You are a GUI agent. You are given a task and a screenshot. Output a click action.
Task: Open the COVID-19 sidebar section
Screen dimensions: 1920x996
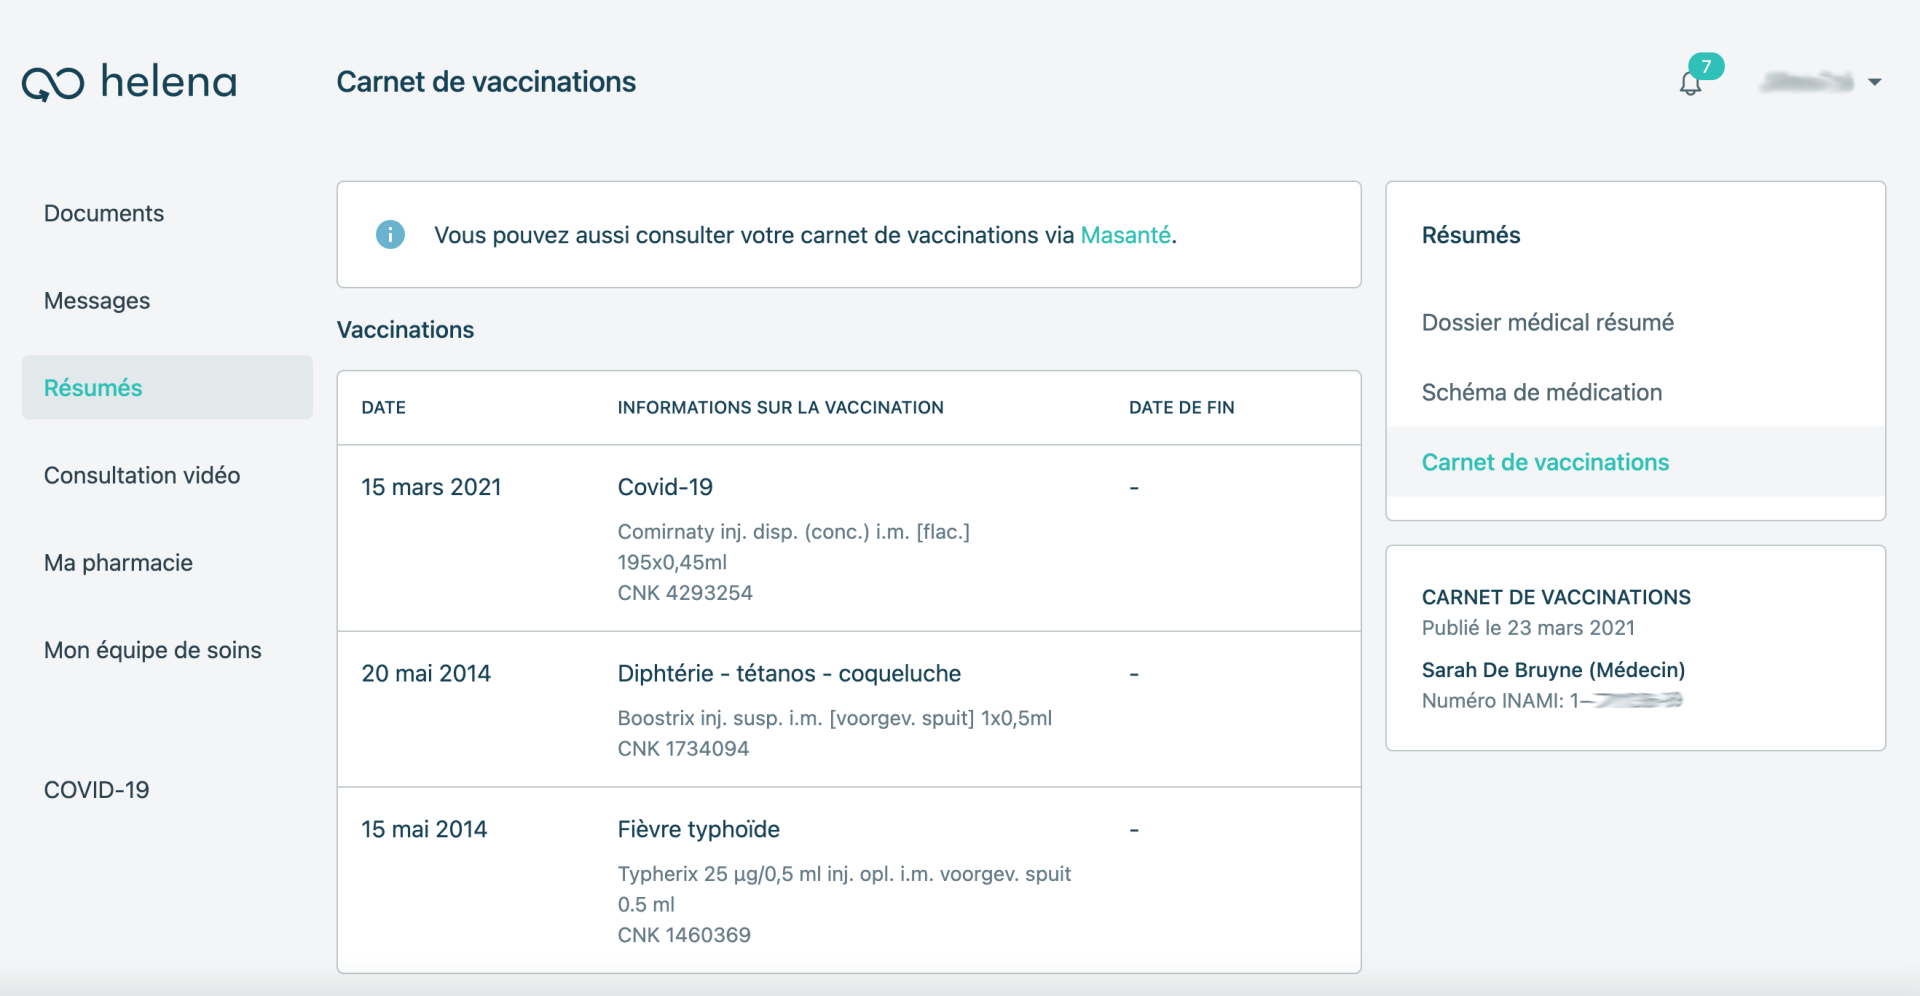pos(97,789)
